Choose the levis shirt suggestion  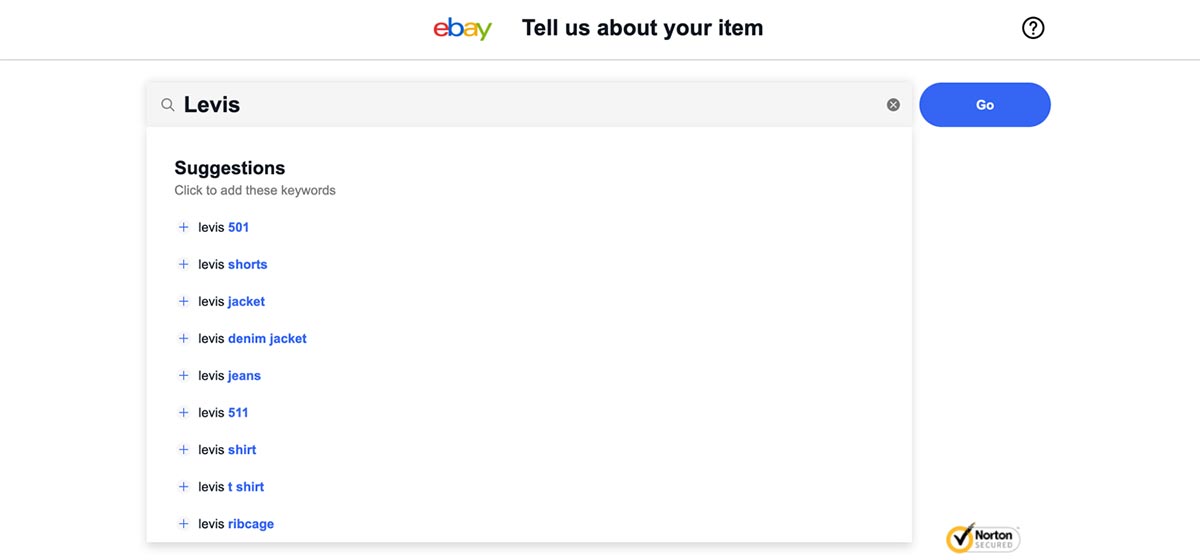tap(227, 449)
